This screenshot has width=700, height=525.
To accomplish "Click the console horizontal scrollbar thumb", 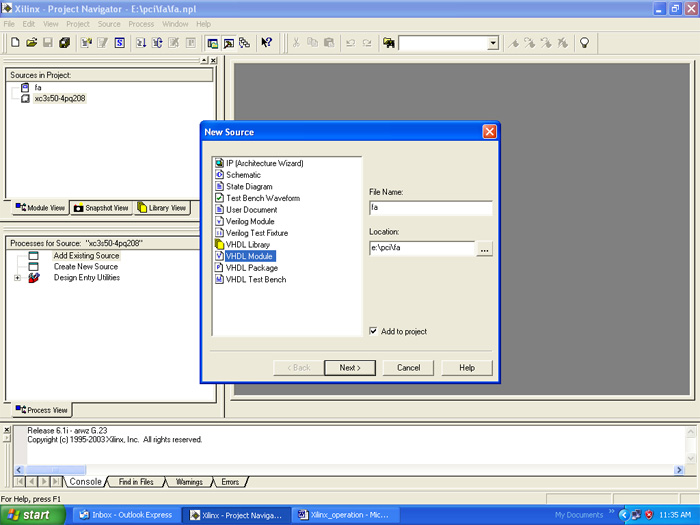I will coord(55,470).
